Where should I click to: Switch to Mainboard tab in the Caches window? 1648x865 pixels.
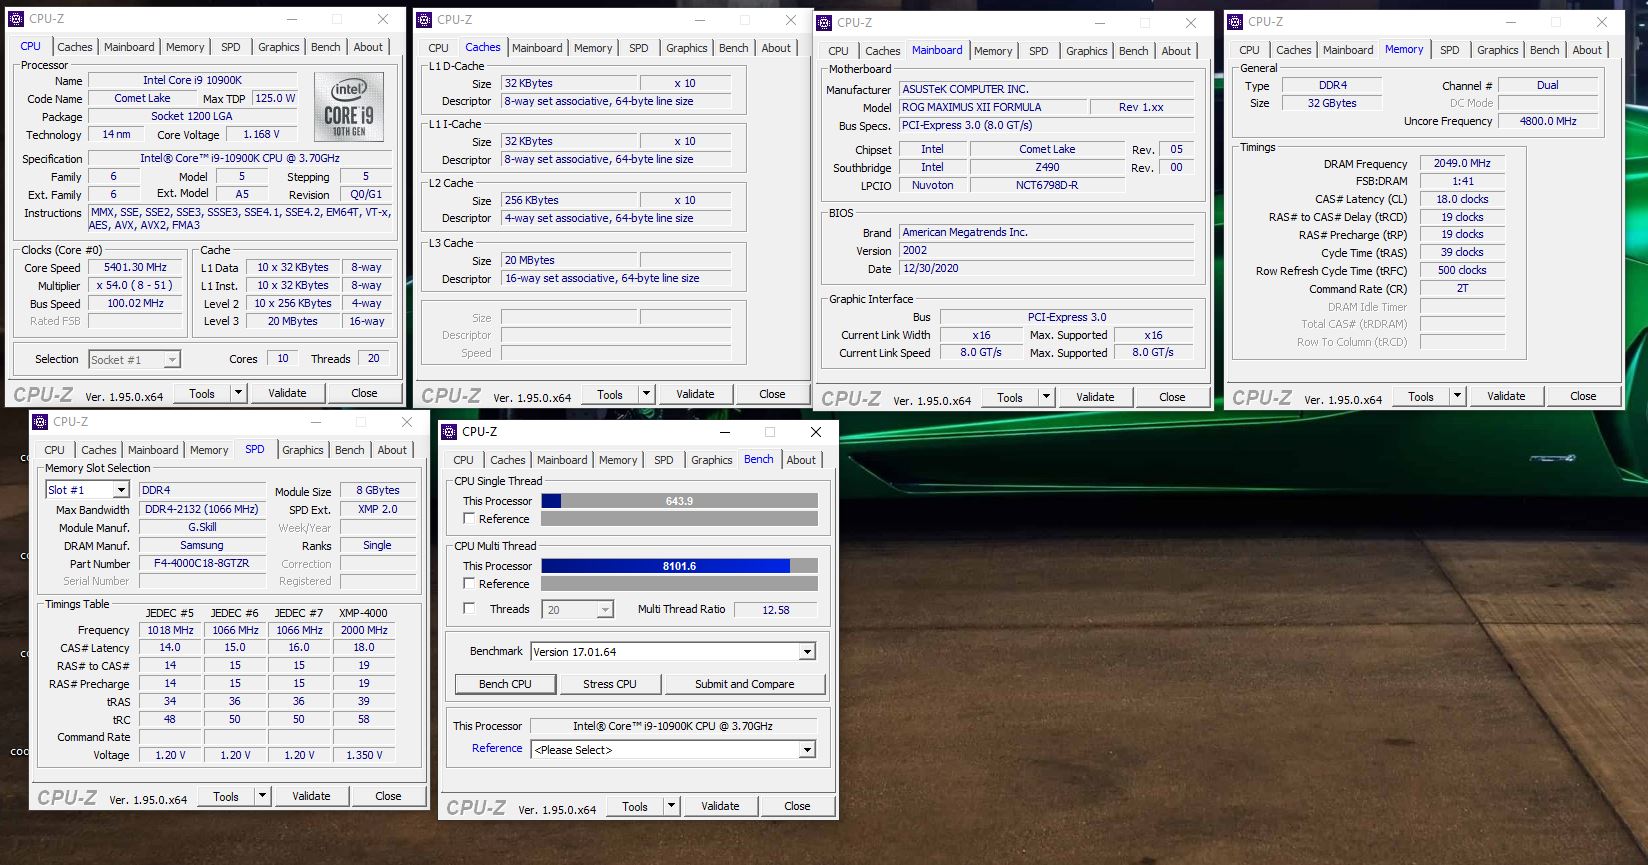coord(537,48)
